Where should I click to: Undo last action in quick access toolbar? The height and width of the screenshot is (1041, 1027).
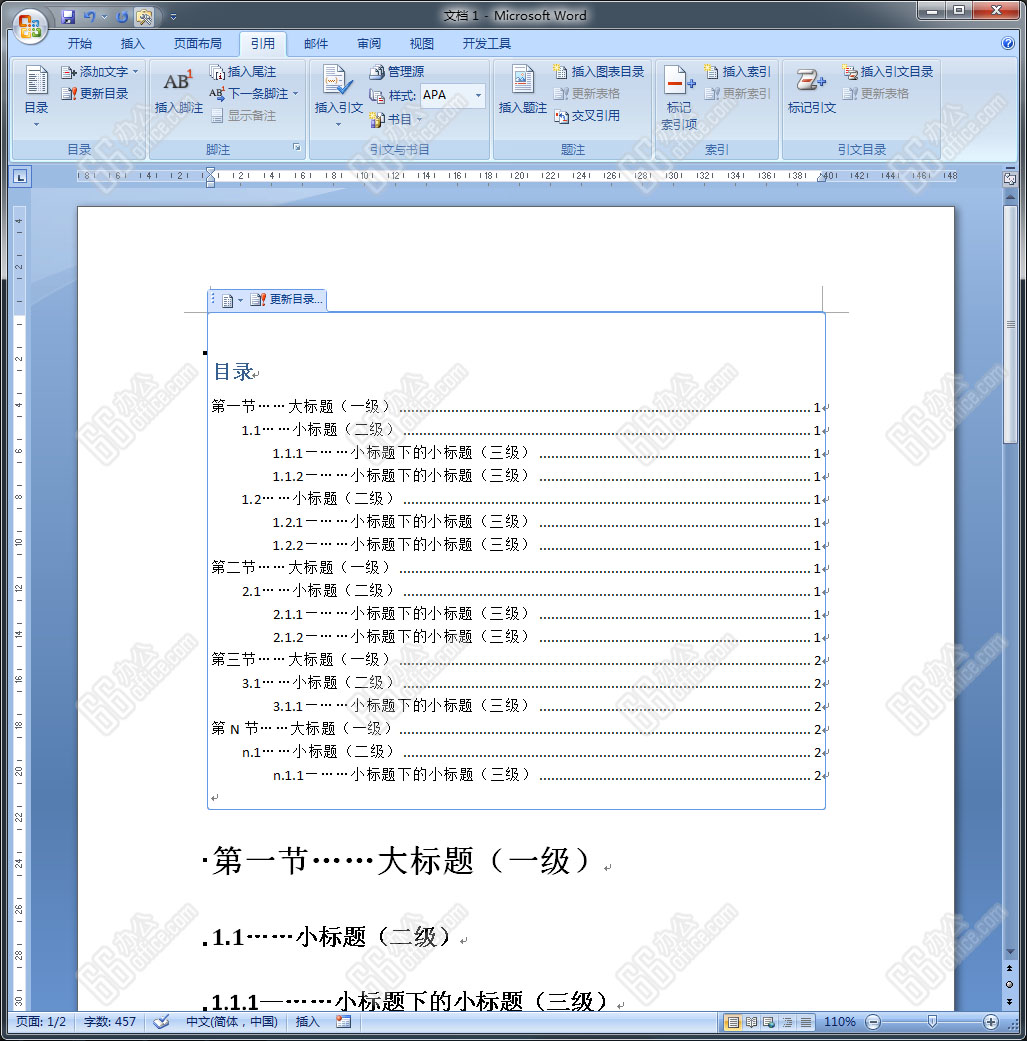(x=89, y=17)
